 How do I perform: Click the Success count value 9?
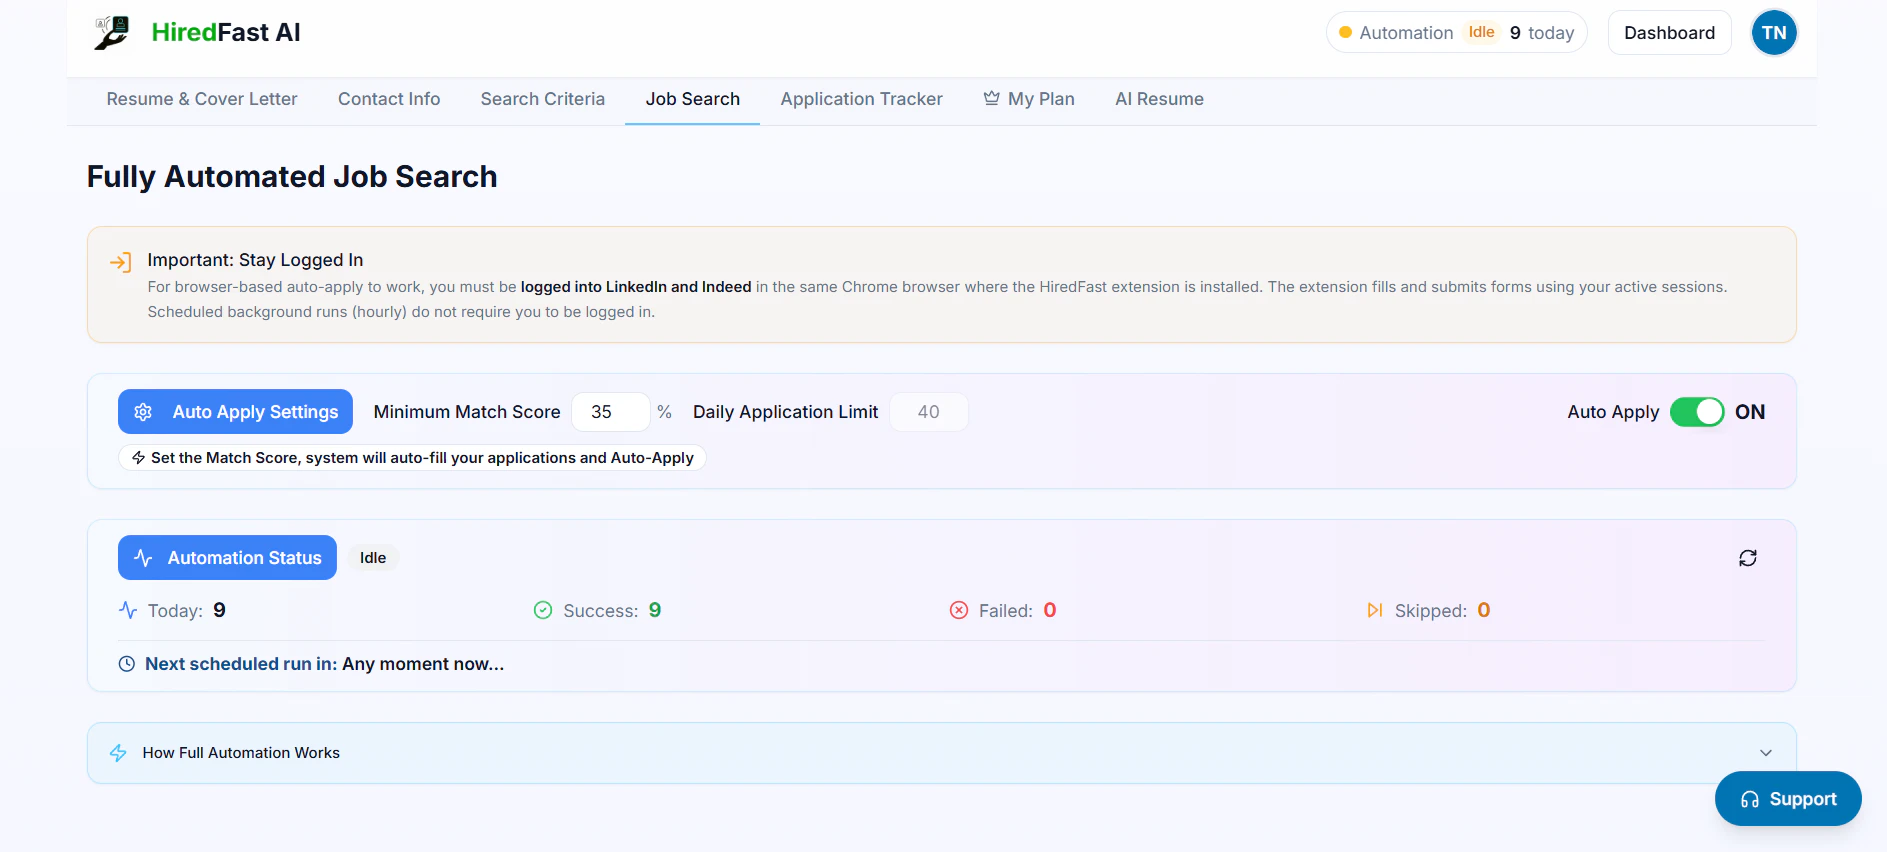(655, 610)
